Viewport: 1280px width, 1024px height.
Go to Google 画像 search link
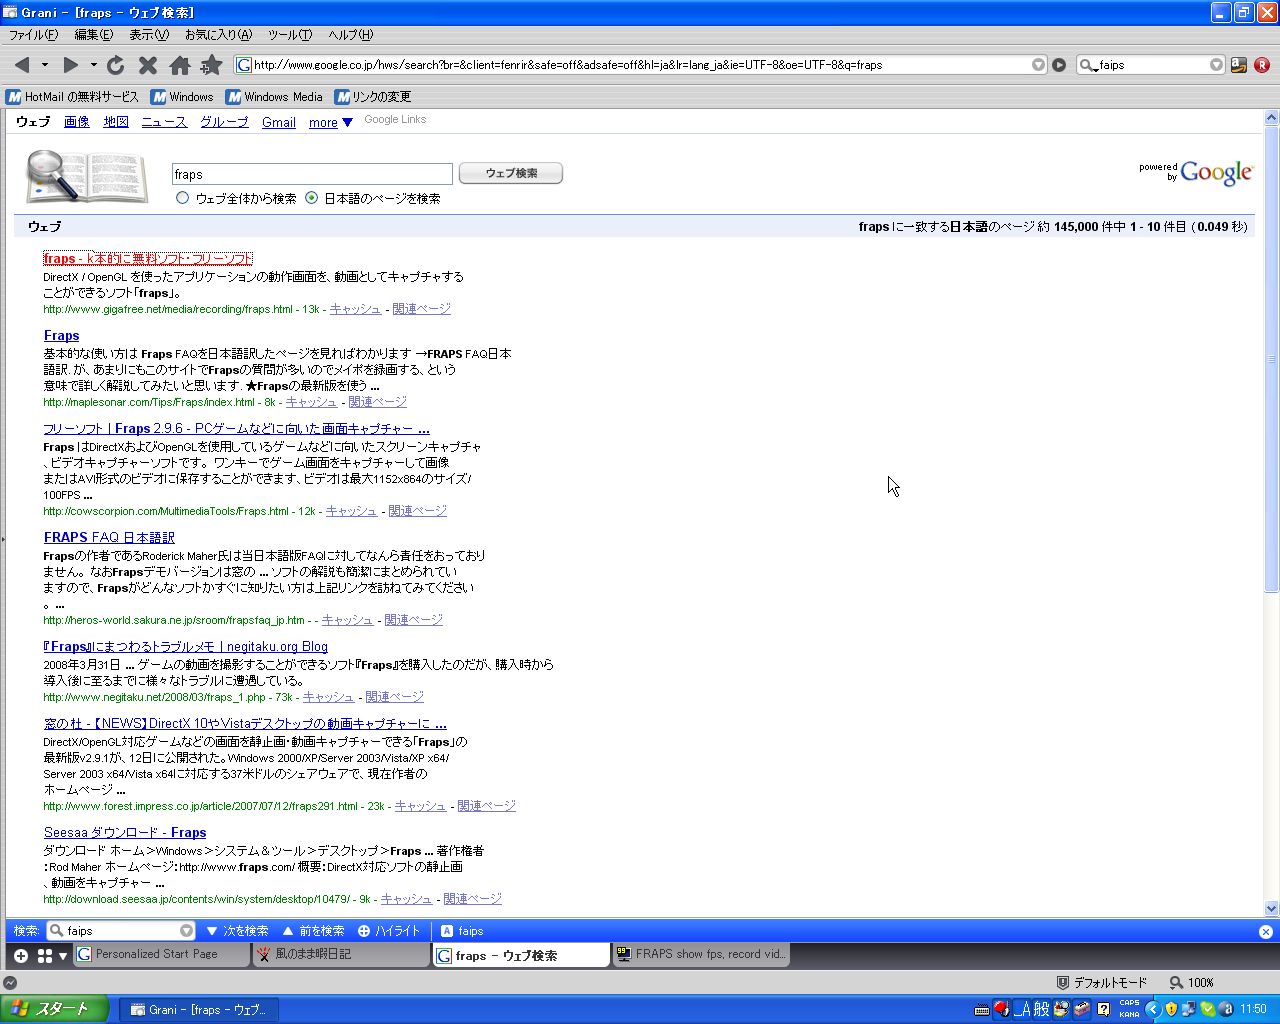coord(77,122)
